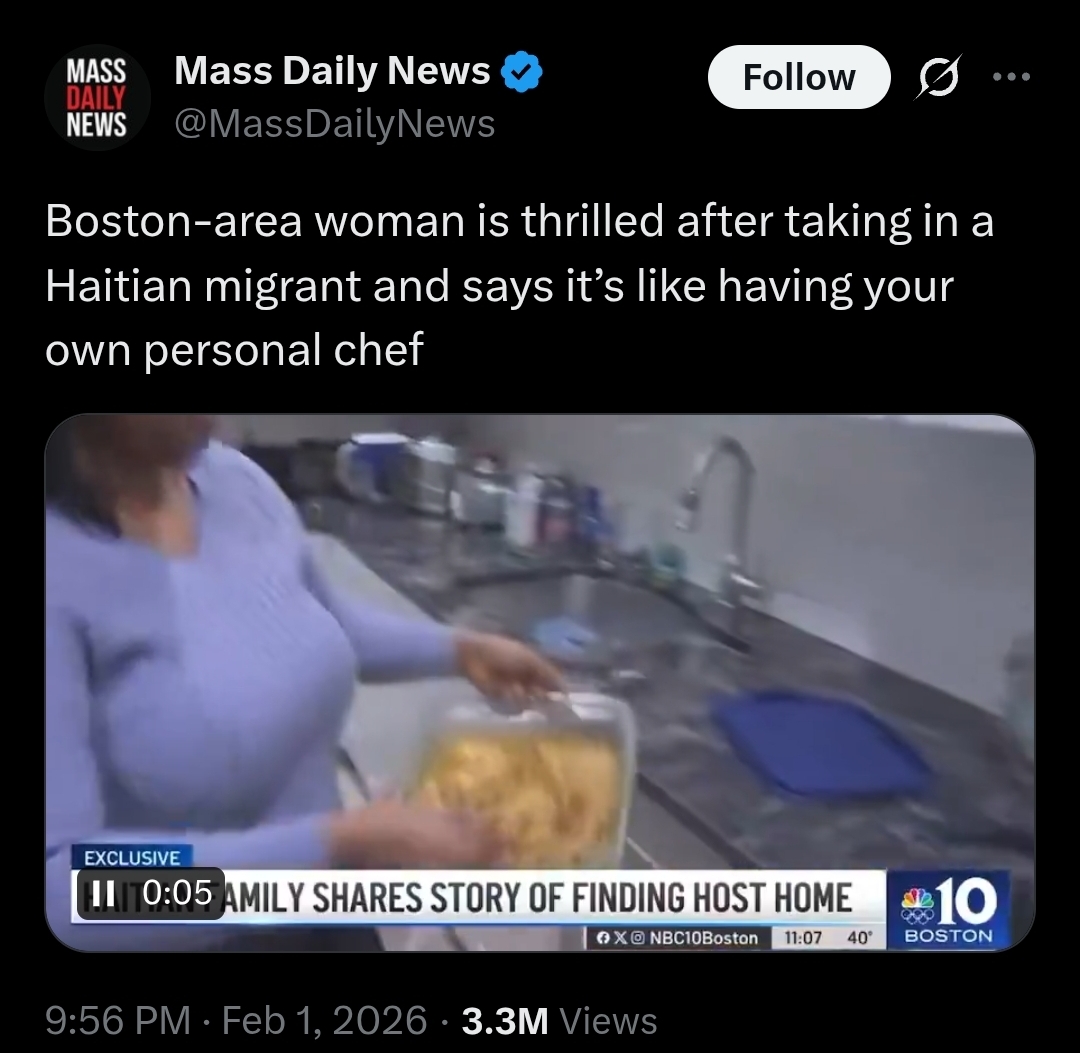Image resolution: width=1080 pixels, height=1053 pixels.
Task: Follow the Mass Daily News account
Action: pos(799,76)
